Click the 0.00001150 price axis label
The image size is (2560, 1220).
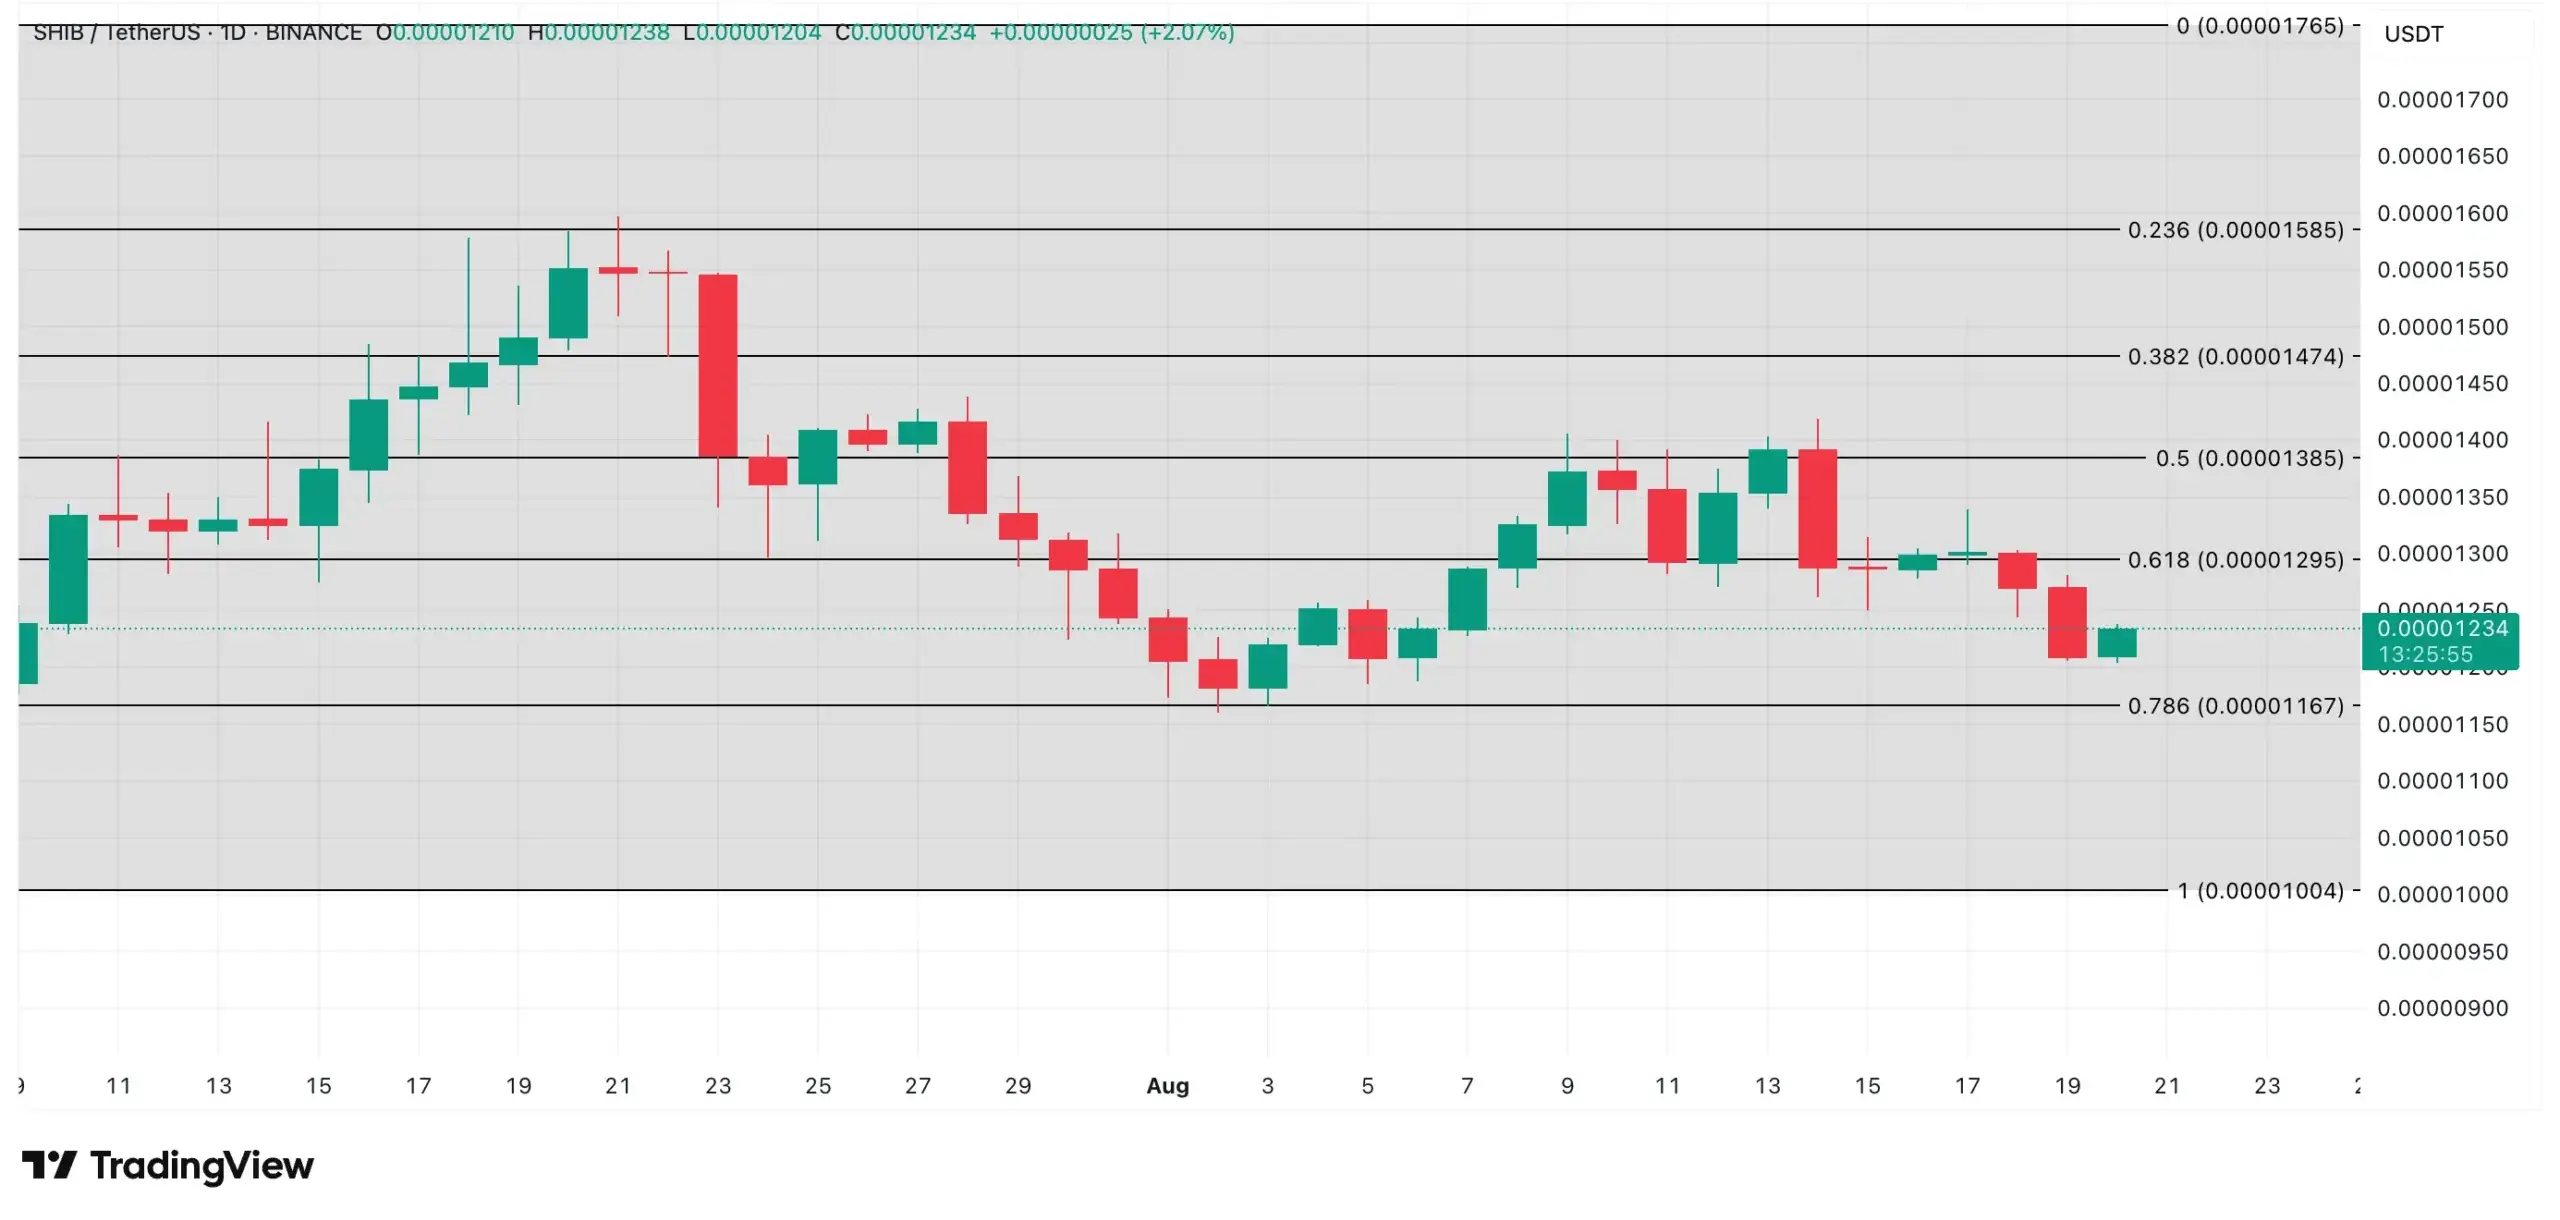click(2442, 724)
